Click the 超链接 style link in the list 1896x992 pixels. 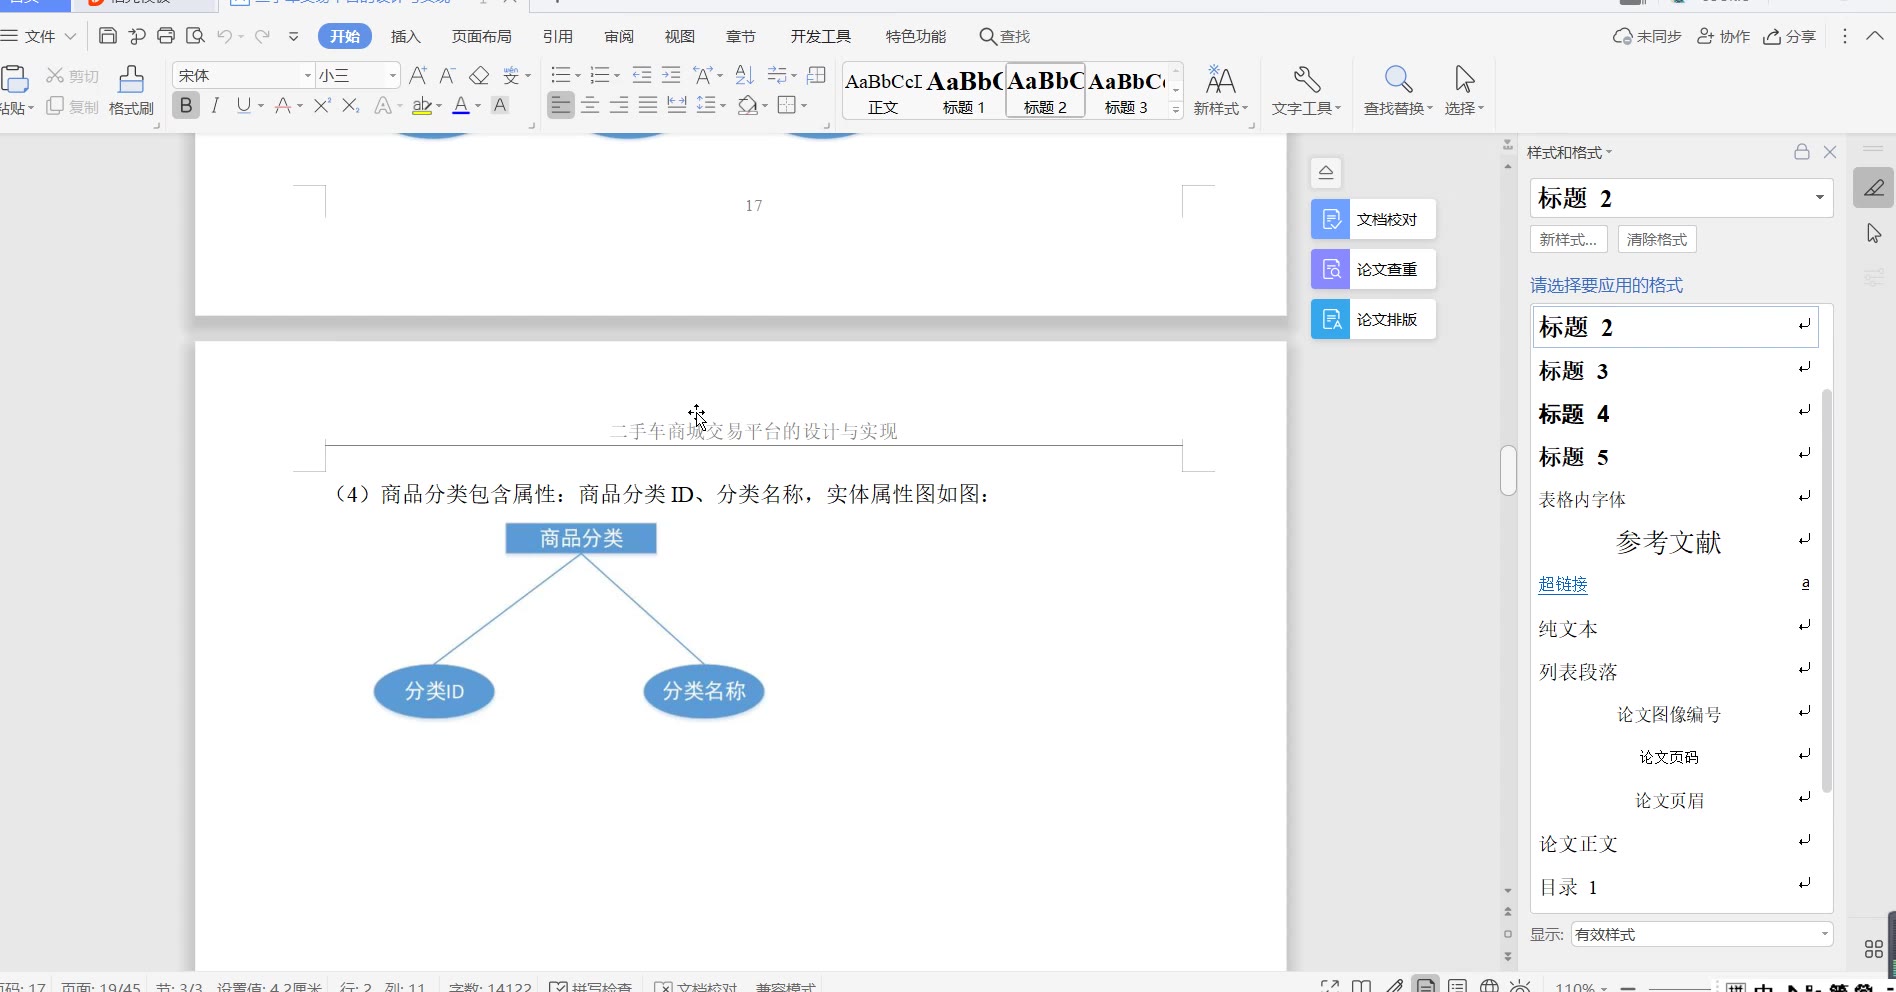[1563, 584]
